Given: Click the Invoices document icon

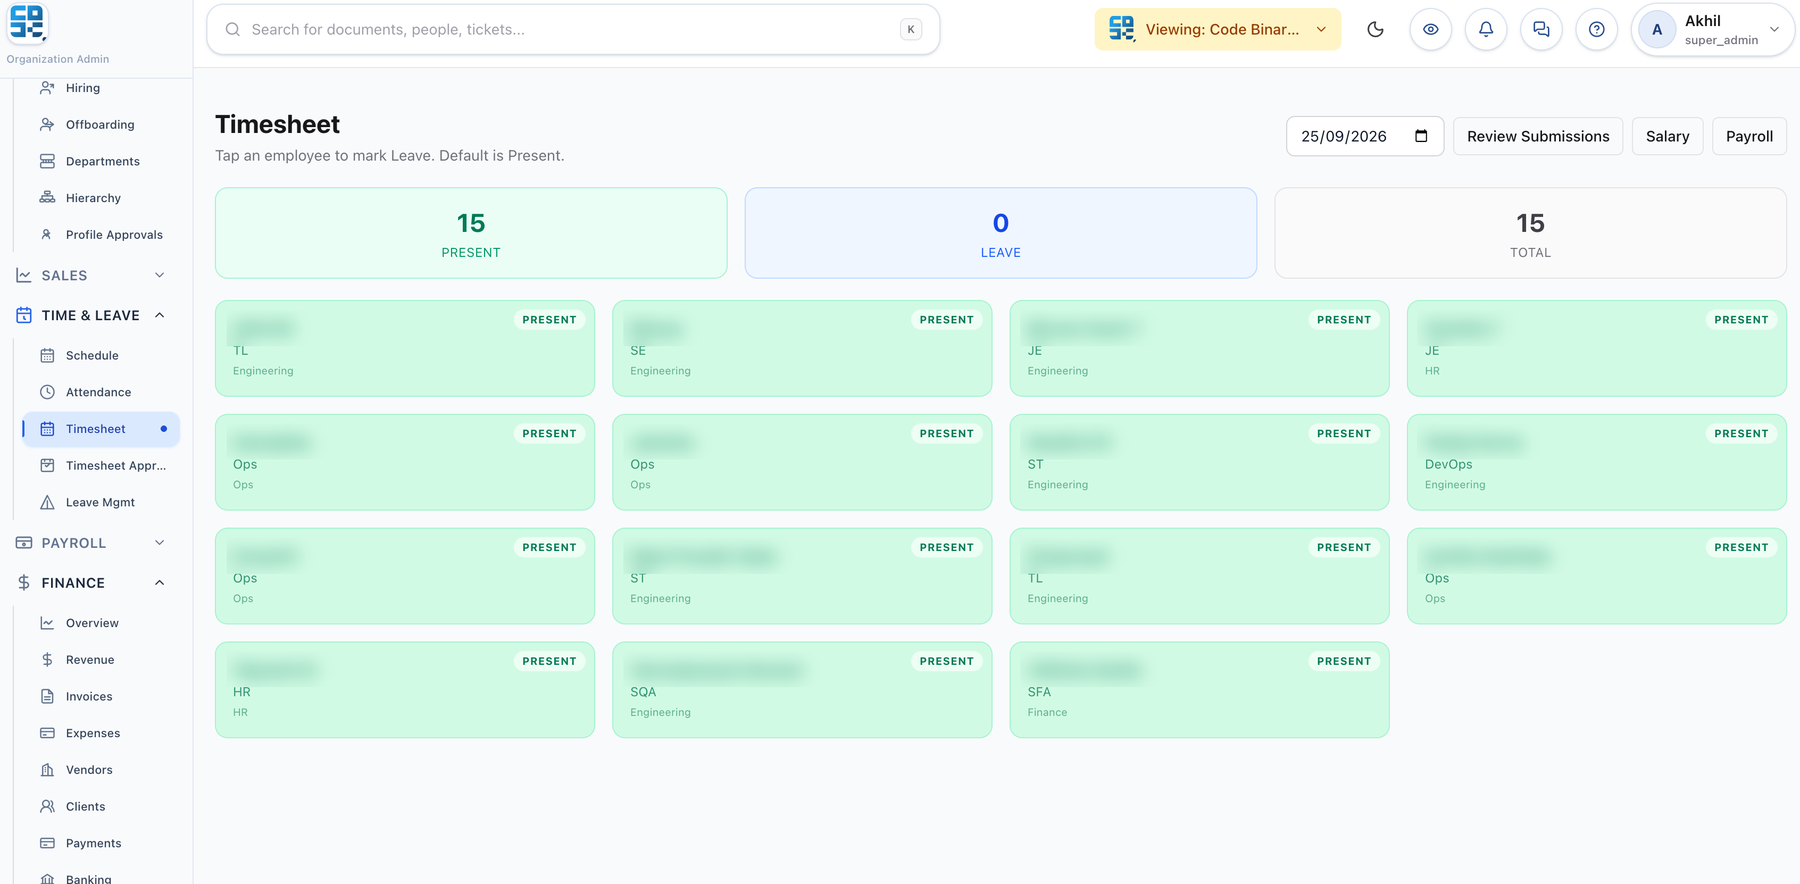Looking at the screenshot, I should [47, 697].
